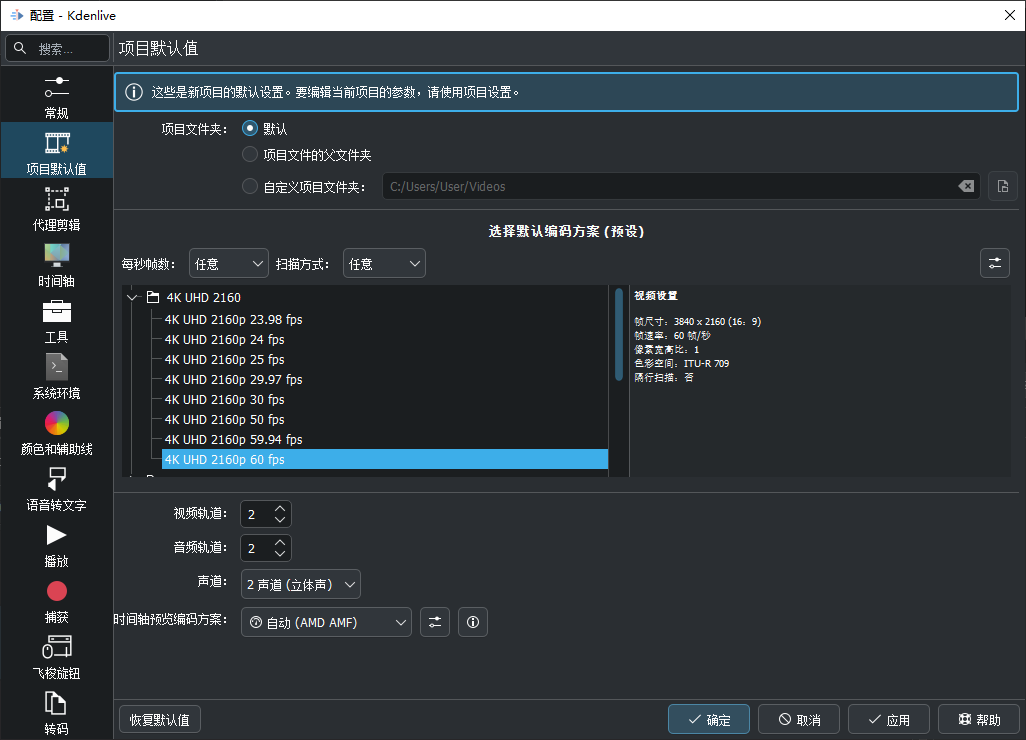Viewport: 1026px width, 740px height.
Task: Collapse the 4K UHD 2160 preset group
Action: [x=132, y=297]
